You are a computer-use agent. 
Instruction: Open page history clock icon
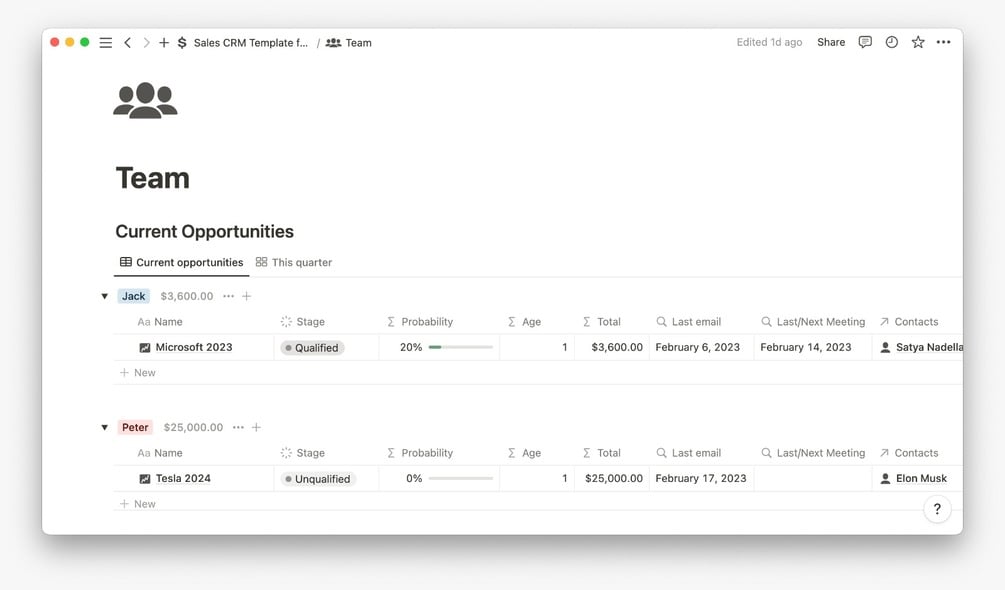(892, 42)
